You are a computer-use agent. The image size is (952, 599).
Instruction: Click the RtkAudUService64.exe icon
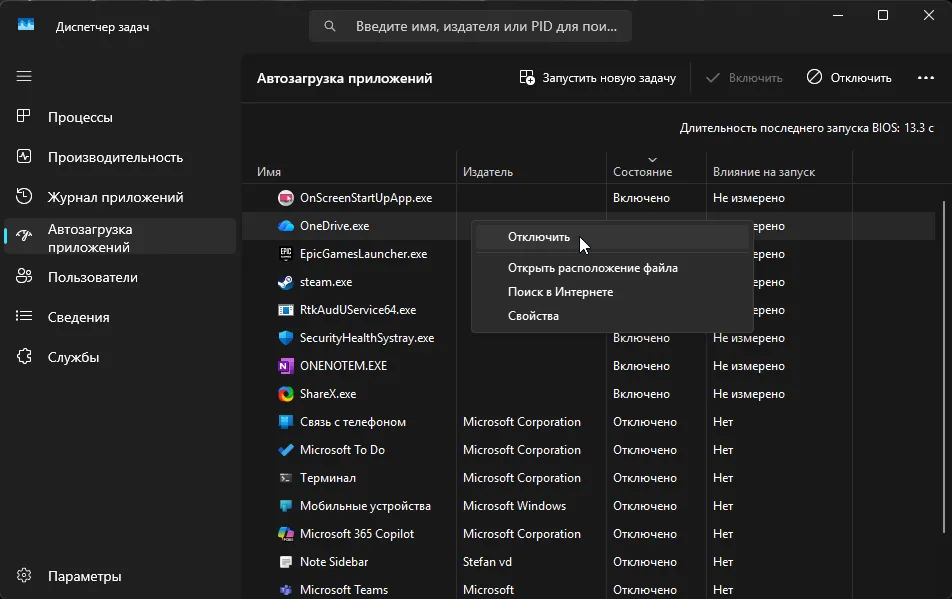pos(285,310)
